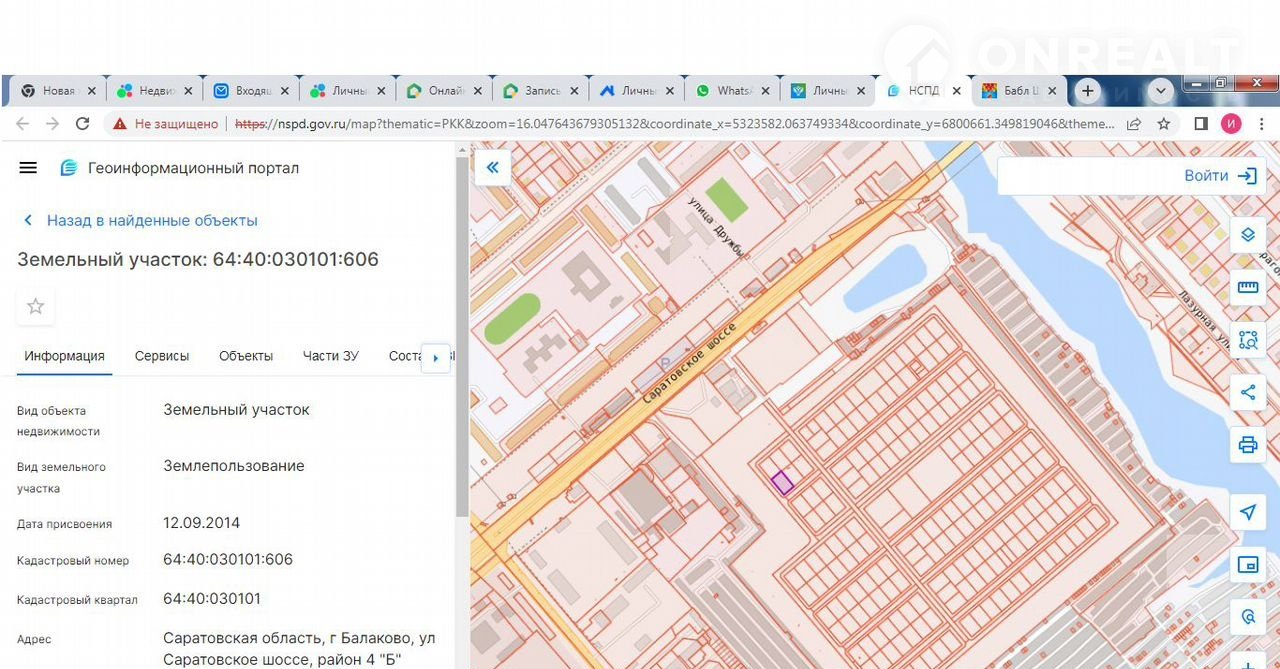Click the Войти login button

[1219, 176]
